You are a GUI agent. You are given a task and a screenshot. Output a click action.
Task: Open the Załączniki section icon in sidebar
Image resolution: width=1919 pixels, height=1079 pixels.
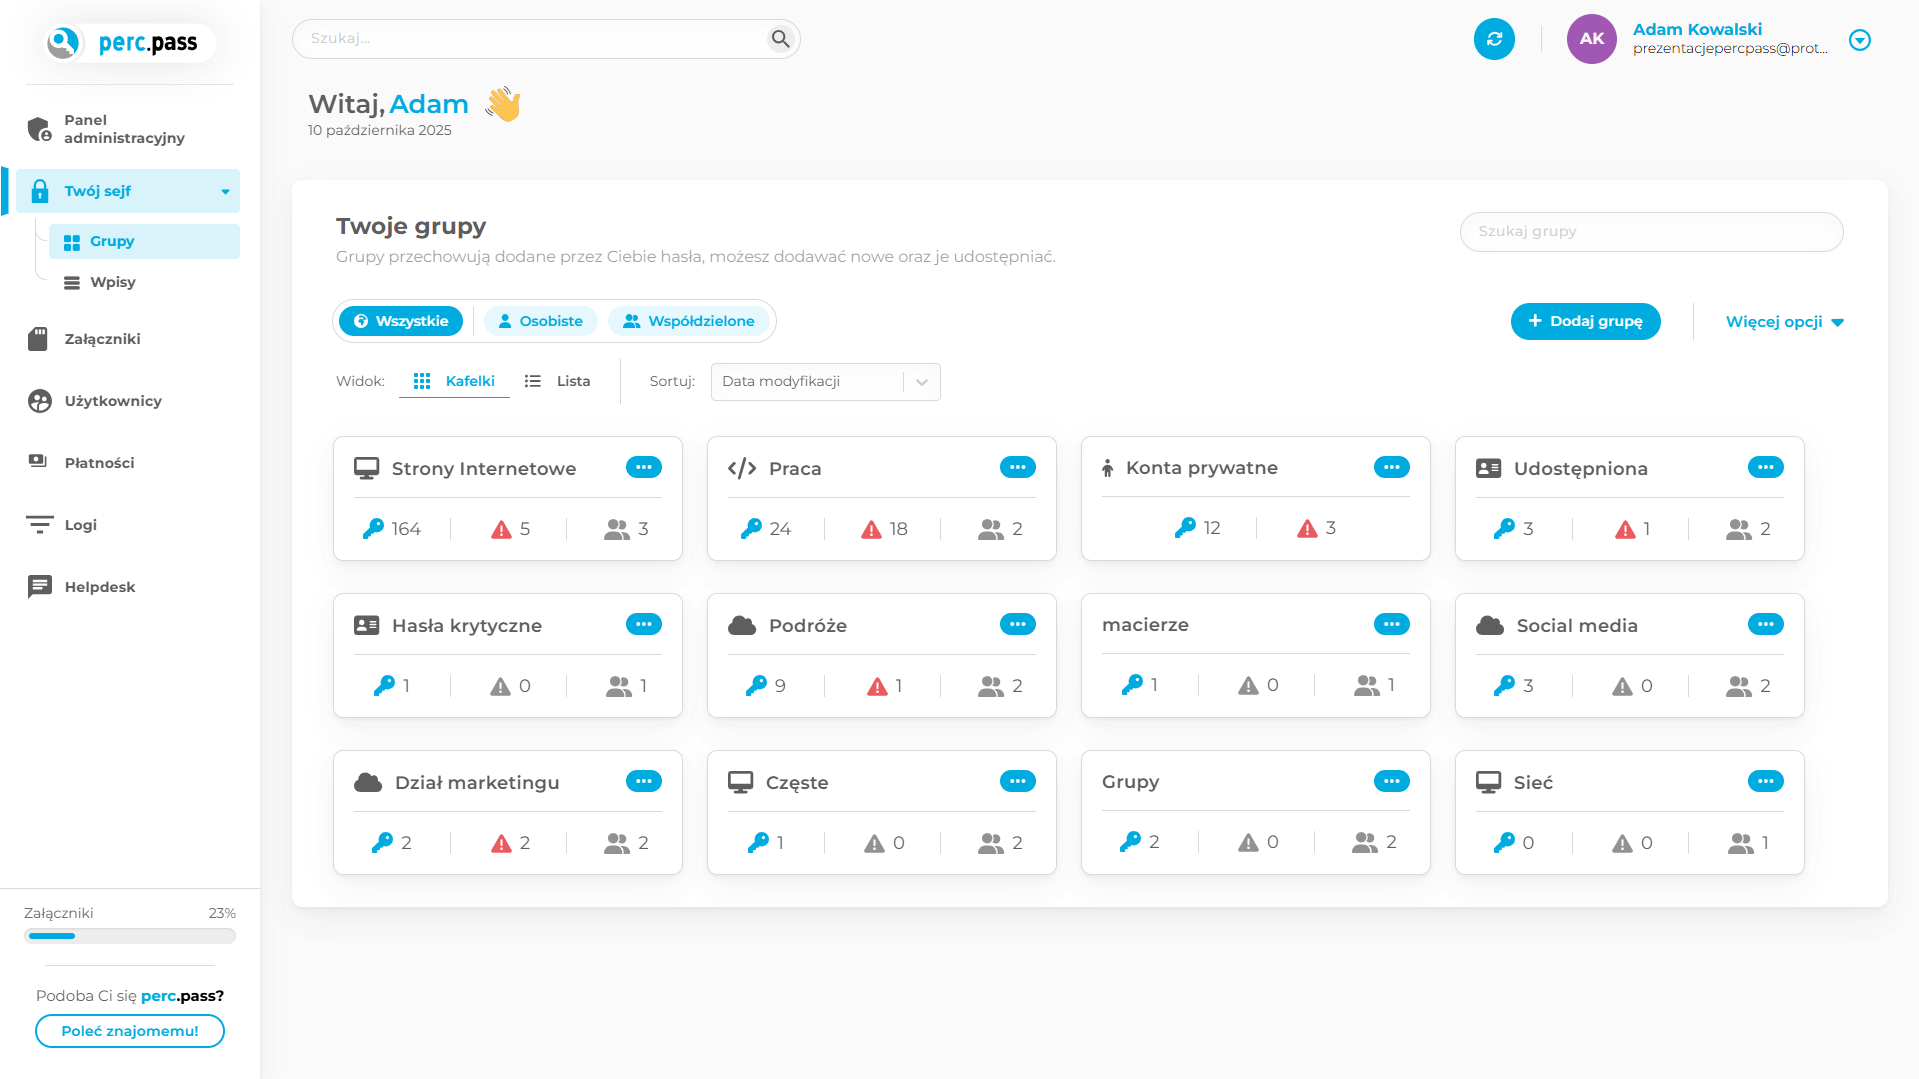coord(38,339)
